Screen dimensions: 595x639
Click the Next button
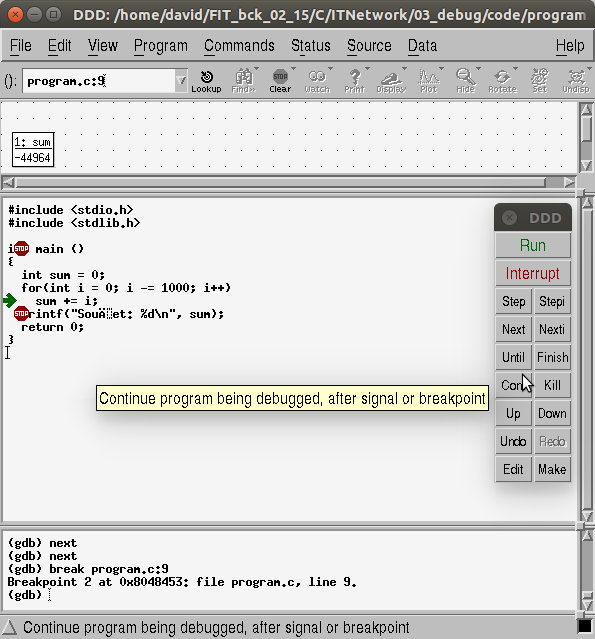[x=513, y=329]
